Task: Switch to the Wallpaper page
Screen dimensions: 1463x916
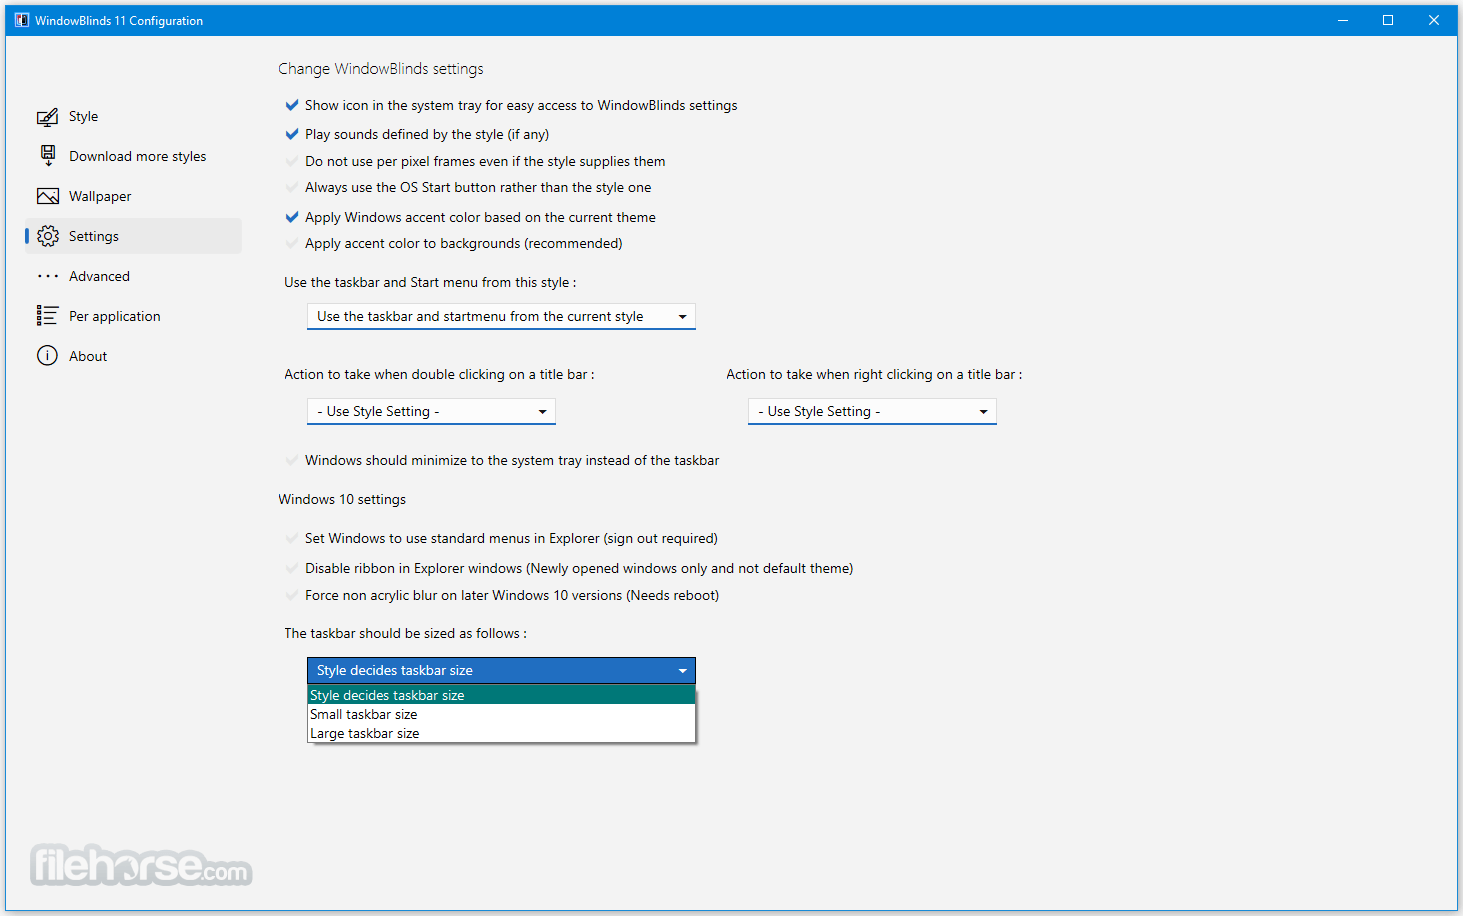Action: pyautogui.click(x=133, y=196)
